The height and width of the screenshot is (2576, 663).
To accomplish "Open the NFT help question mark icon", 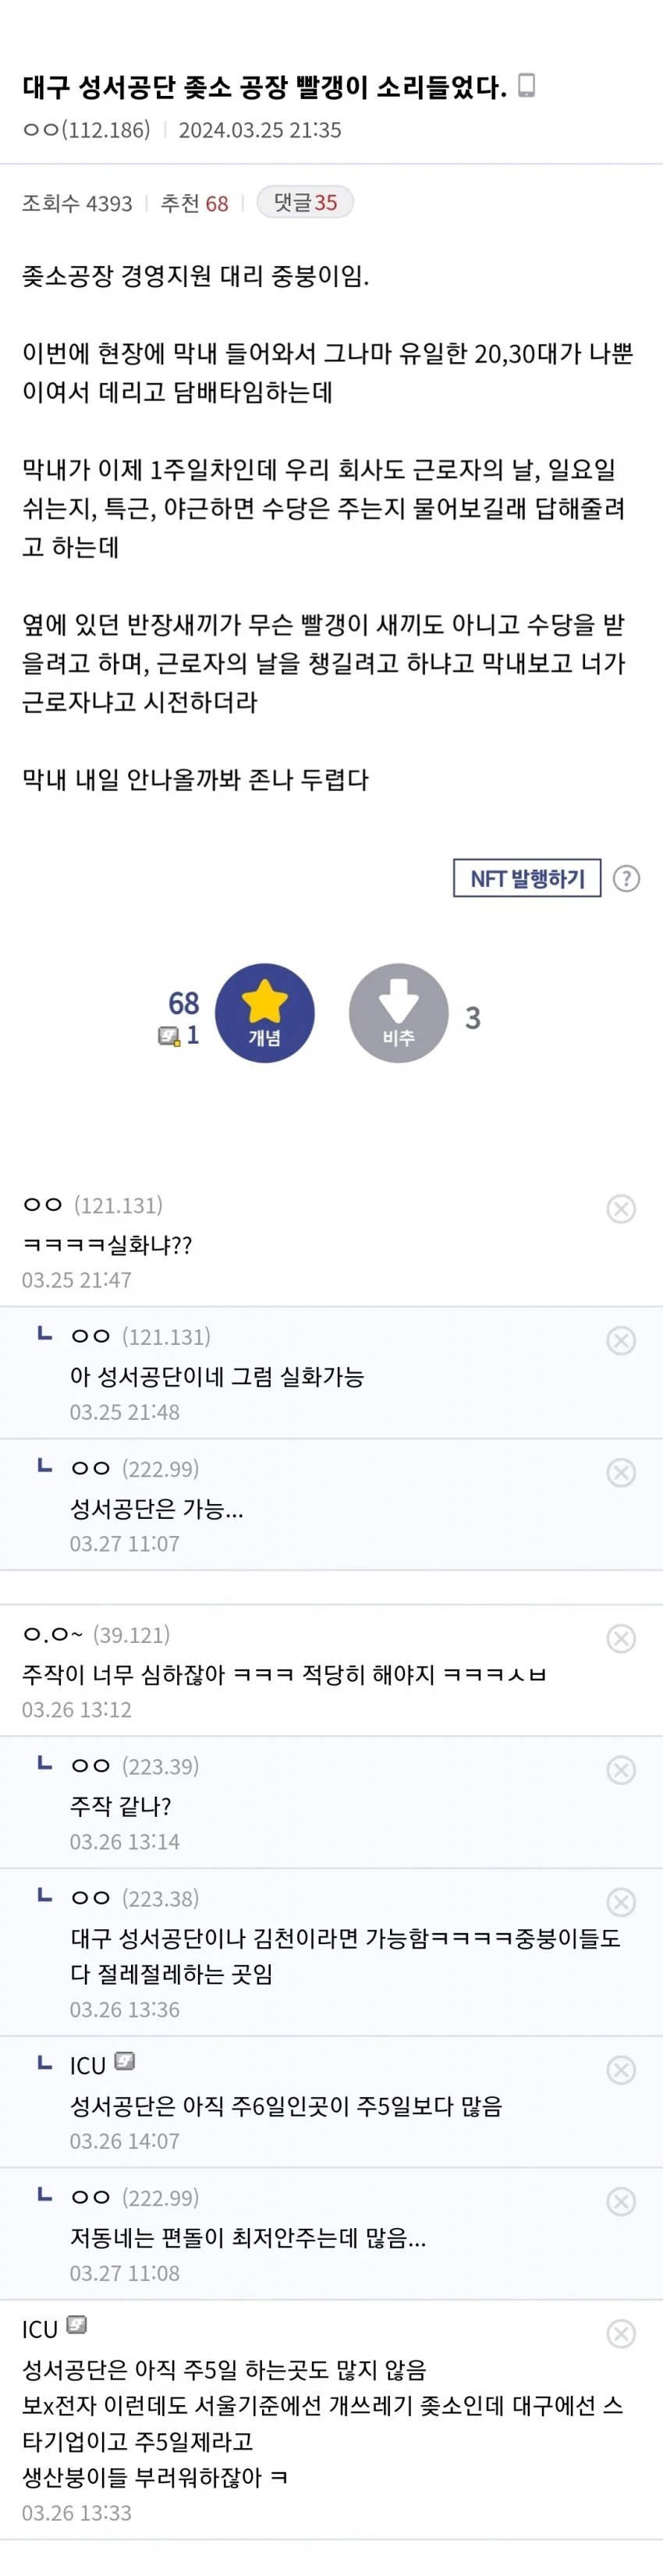I will point(626,878).
